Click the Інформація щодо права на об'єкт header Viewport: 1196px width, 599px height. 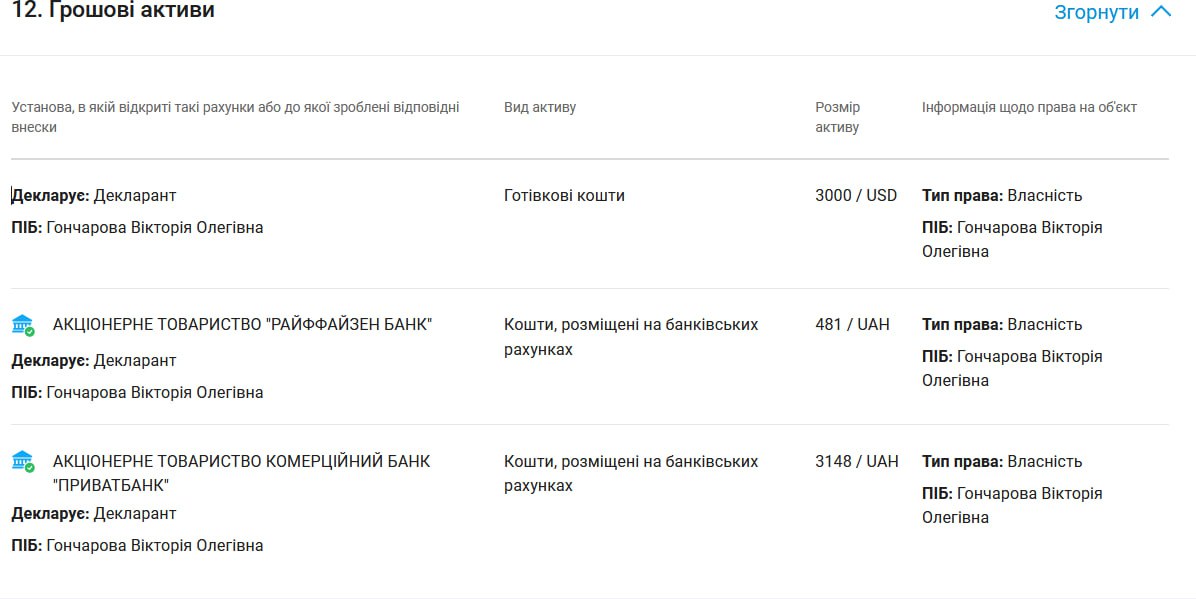(1029, 107)
